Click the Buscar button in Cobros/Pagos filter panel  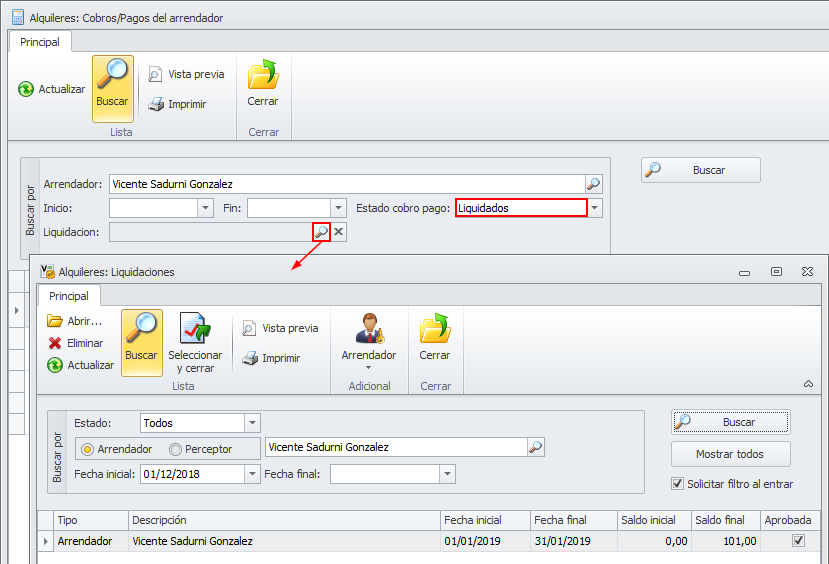point(701,170)
